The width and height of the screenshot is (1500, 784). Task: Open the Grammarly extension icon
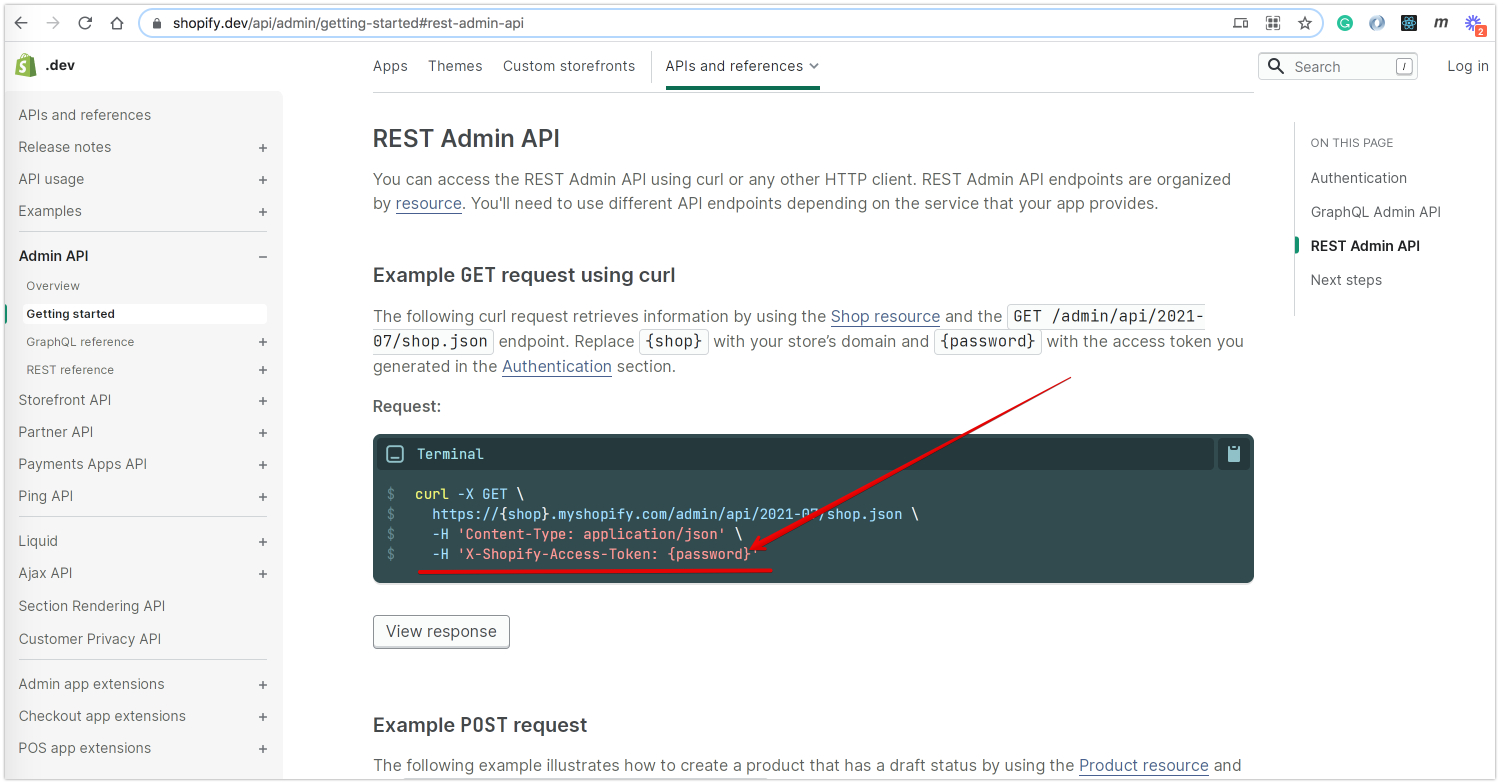pos(1345,23)
